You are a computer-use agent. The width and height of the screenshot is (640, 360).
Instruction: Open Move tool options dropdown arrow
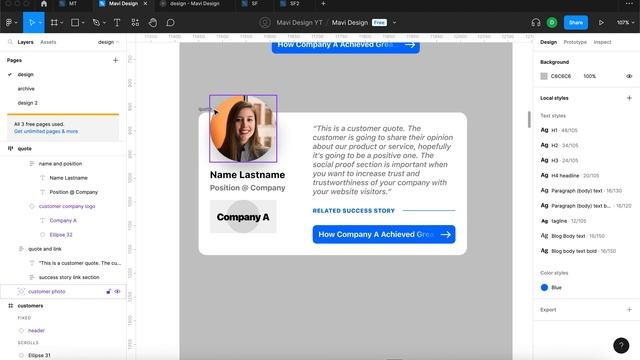[40, 23]
